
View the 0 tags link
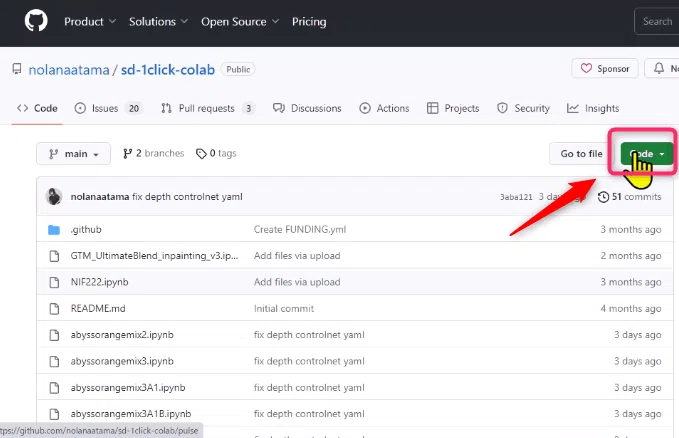coord(216,153)
